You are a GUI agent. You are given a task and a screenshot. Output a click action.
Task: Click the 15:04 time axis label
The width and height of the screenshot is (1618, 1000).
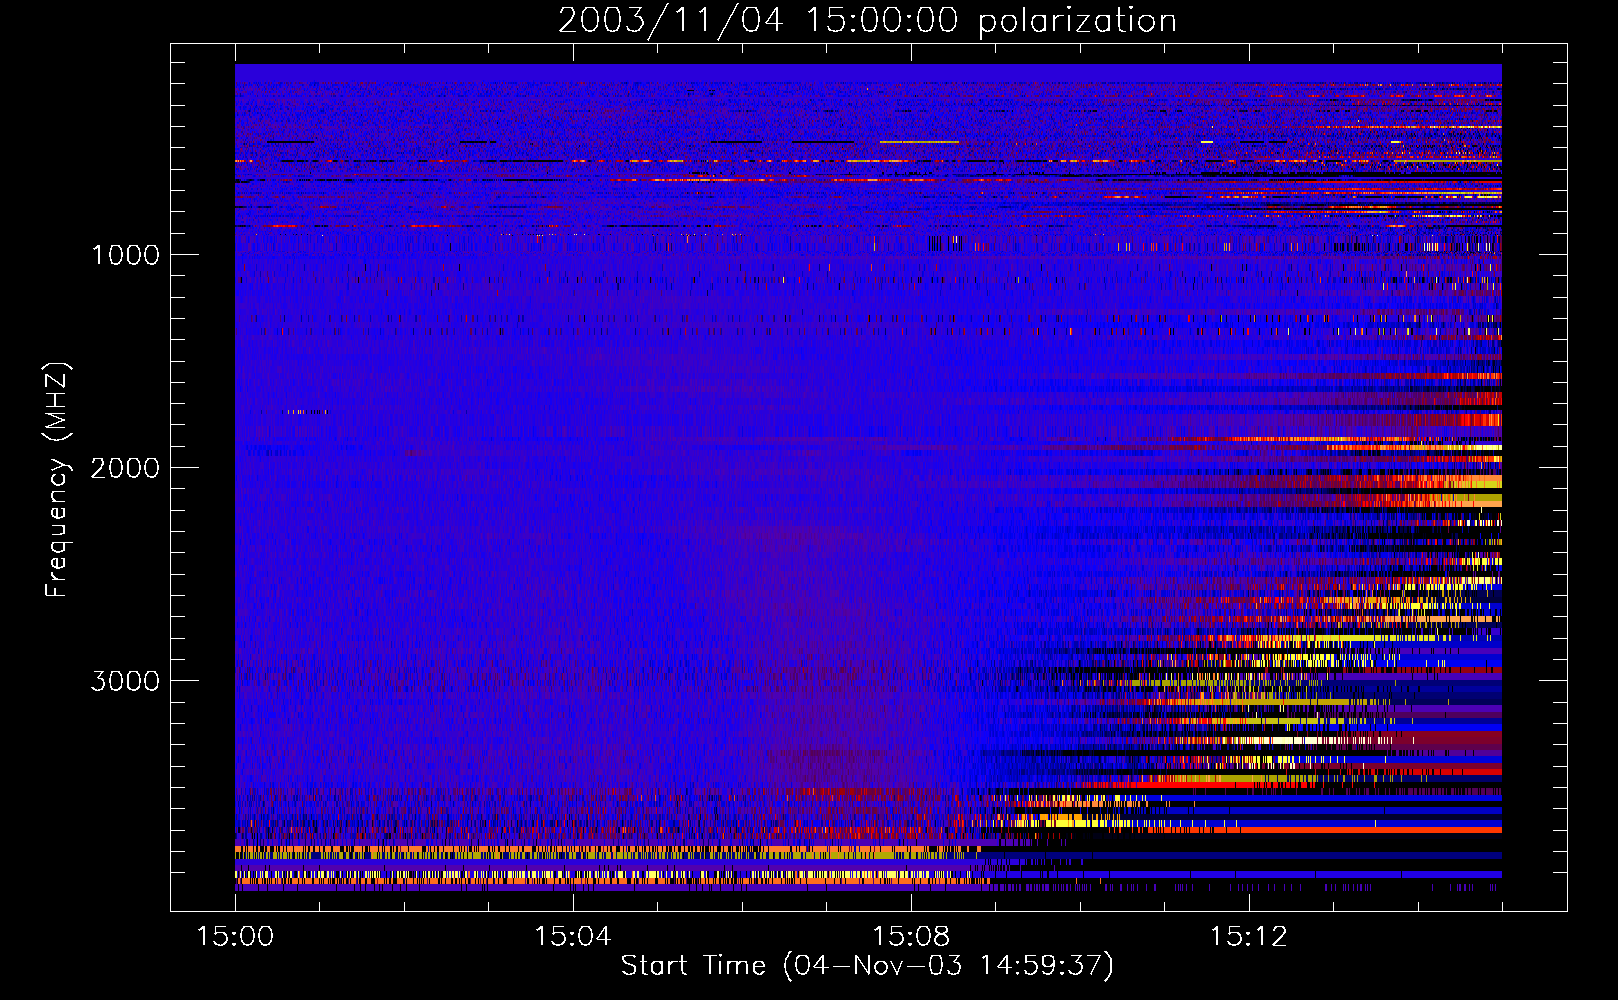[x=573, y=937]
